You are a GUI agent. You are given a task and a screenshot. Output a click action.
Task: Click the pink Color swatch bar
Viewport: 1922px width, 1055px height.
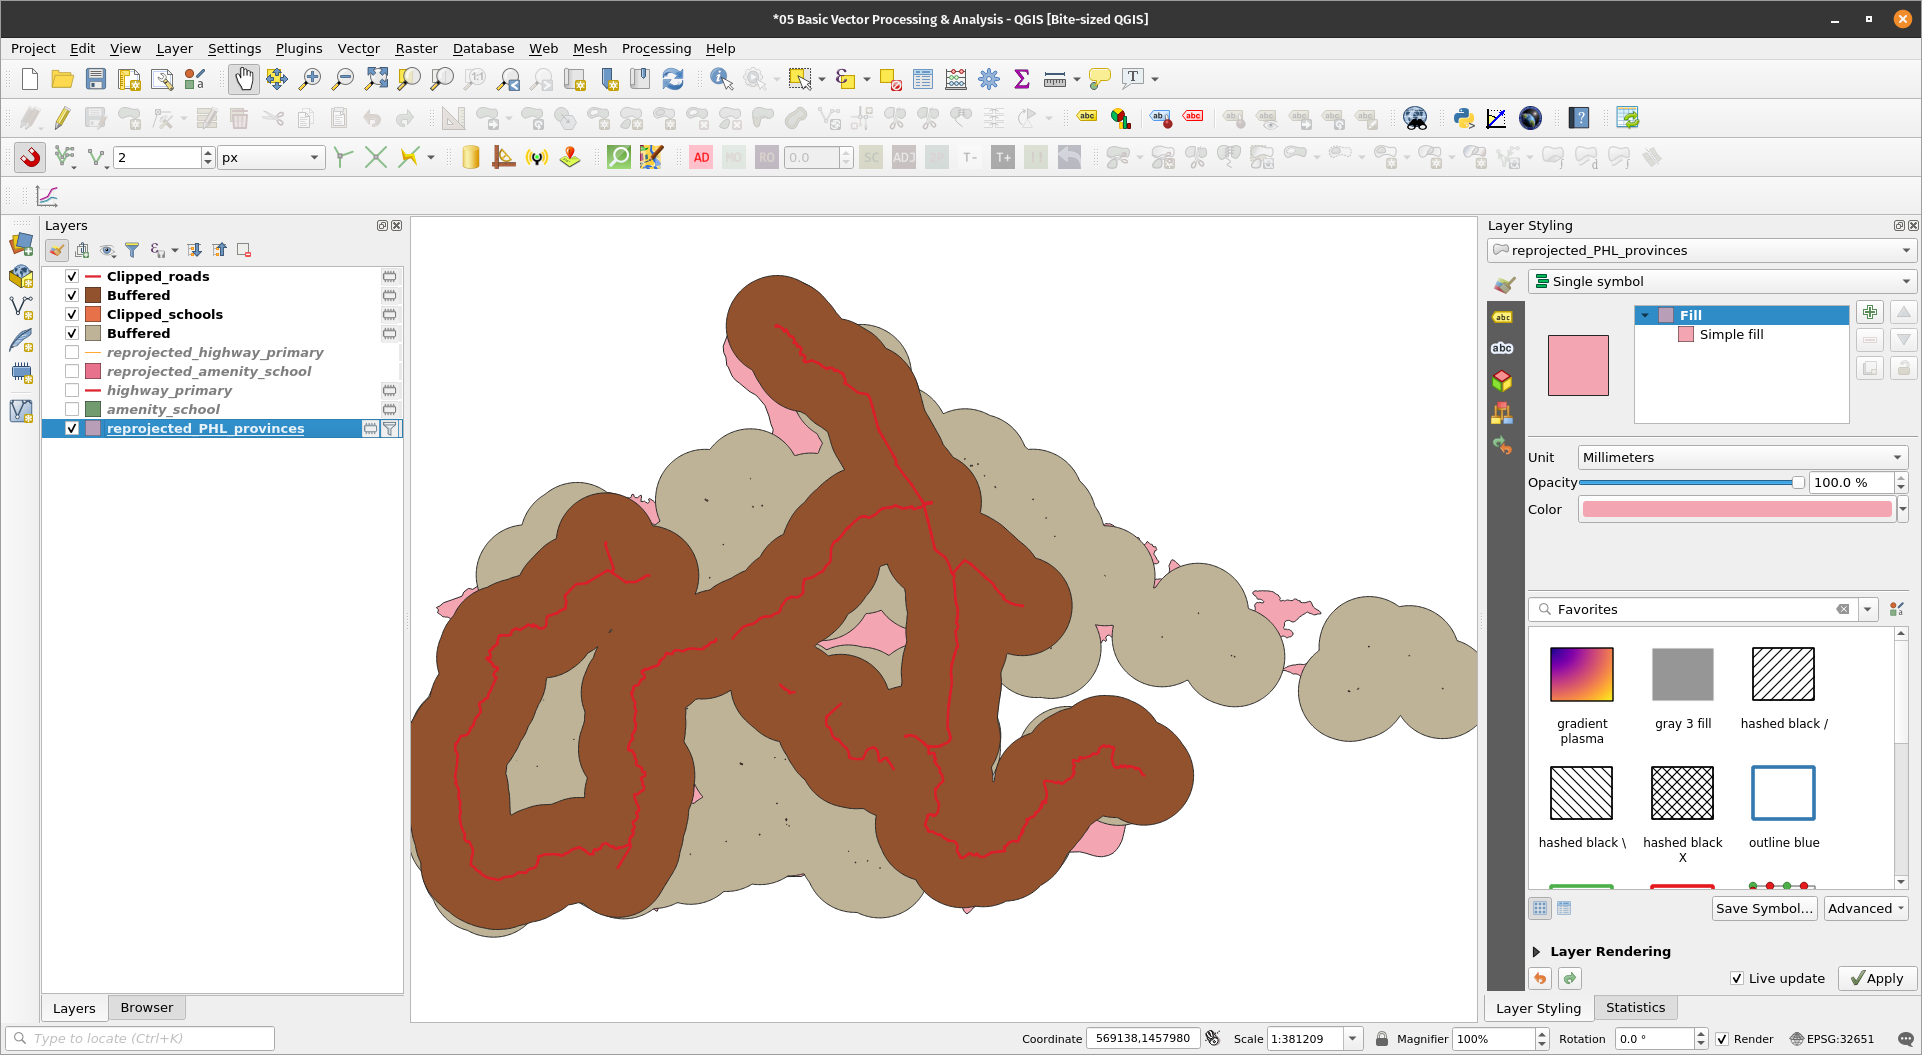(x=1736, y=509)
